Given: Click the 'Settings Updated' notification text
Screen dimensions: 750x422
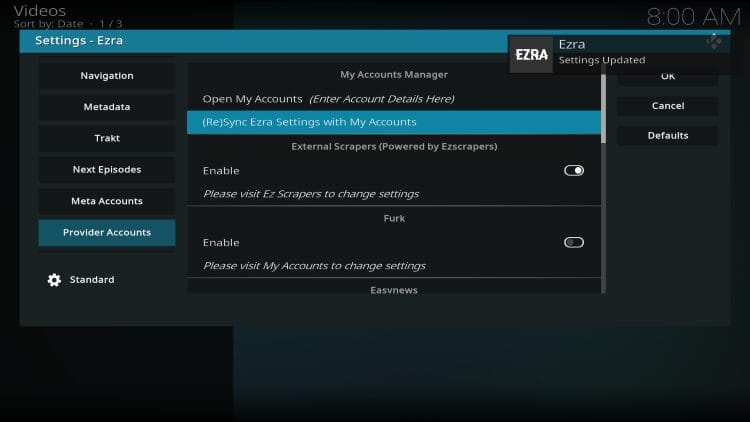Looking at the screenshot, I should (602, 60).
